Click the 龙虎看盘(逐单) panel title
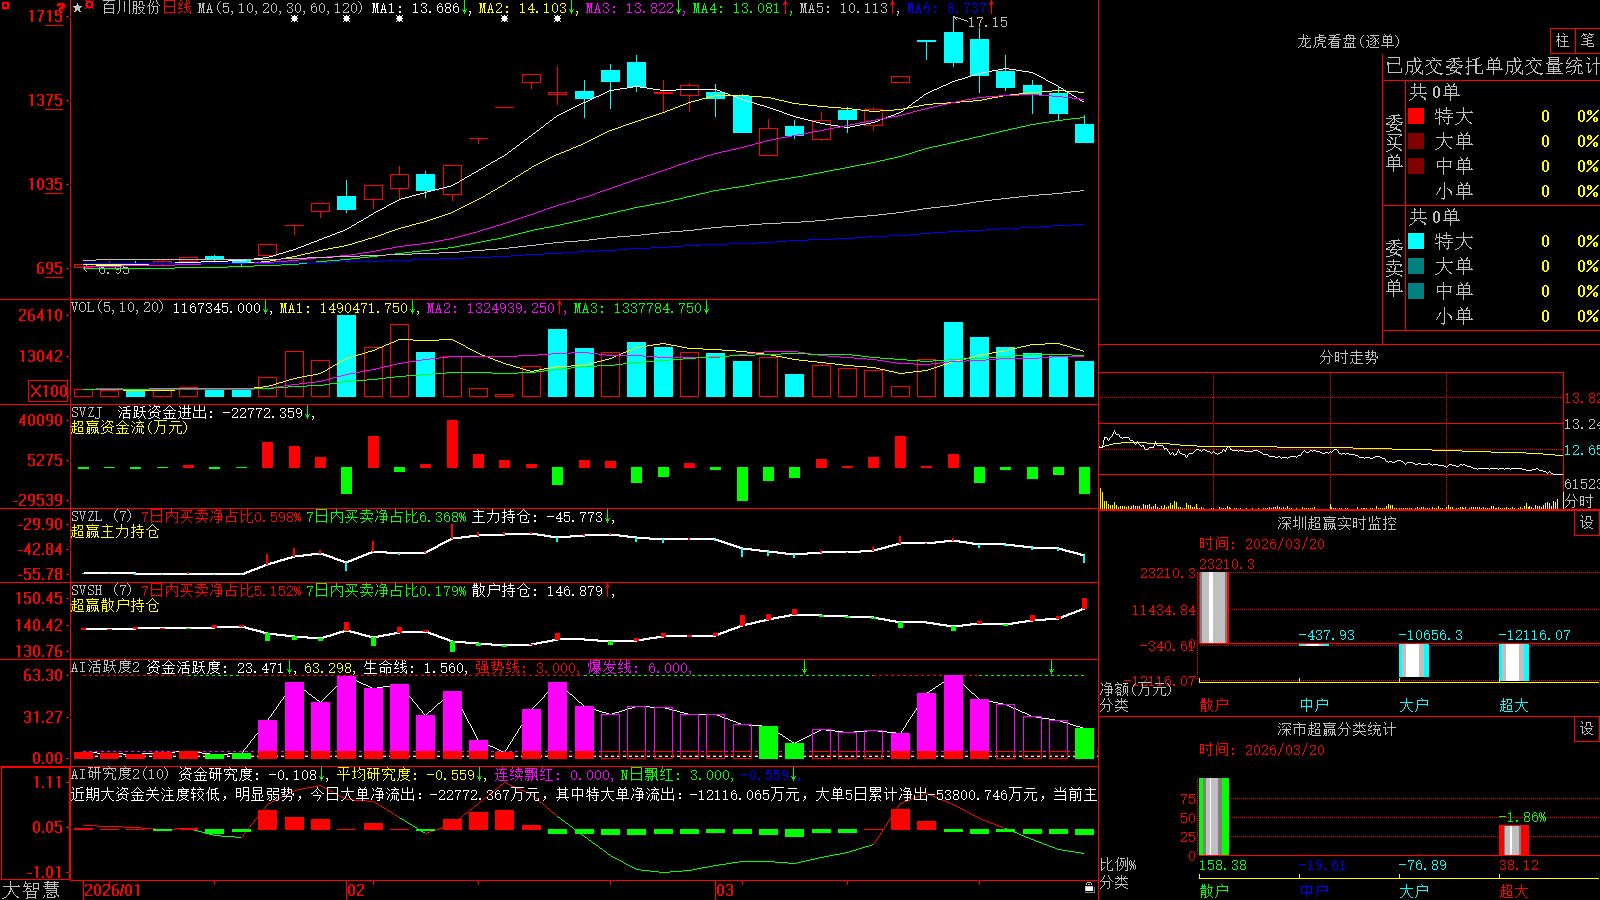Viewport: 1600px width, 900px height. coord(1349,41)
